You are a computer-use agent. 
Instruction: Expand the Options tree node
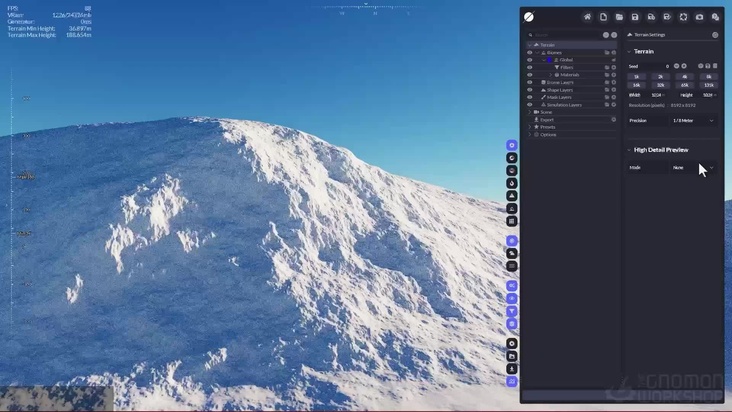click(x=530, y=135)
